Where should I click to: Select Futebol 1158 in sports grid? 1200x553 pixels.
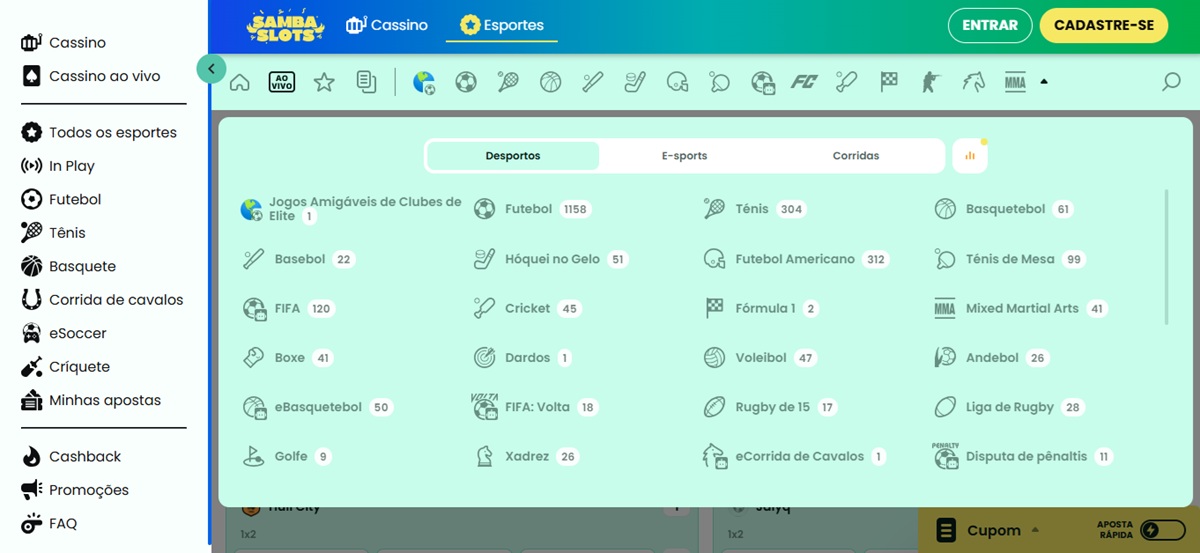532,209
